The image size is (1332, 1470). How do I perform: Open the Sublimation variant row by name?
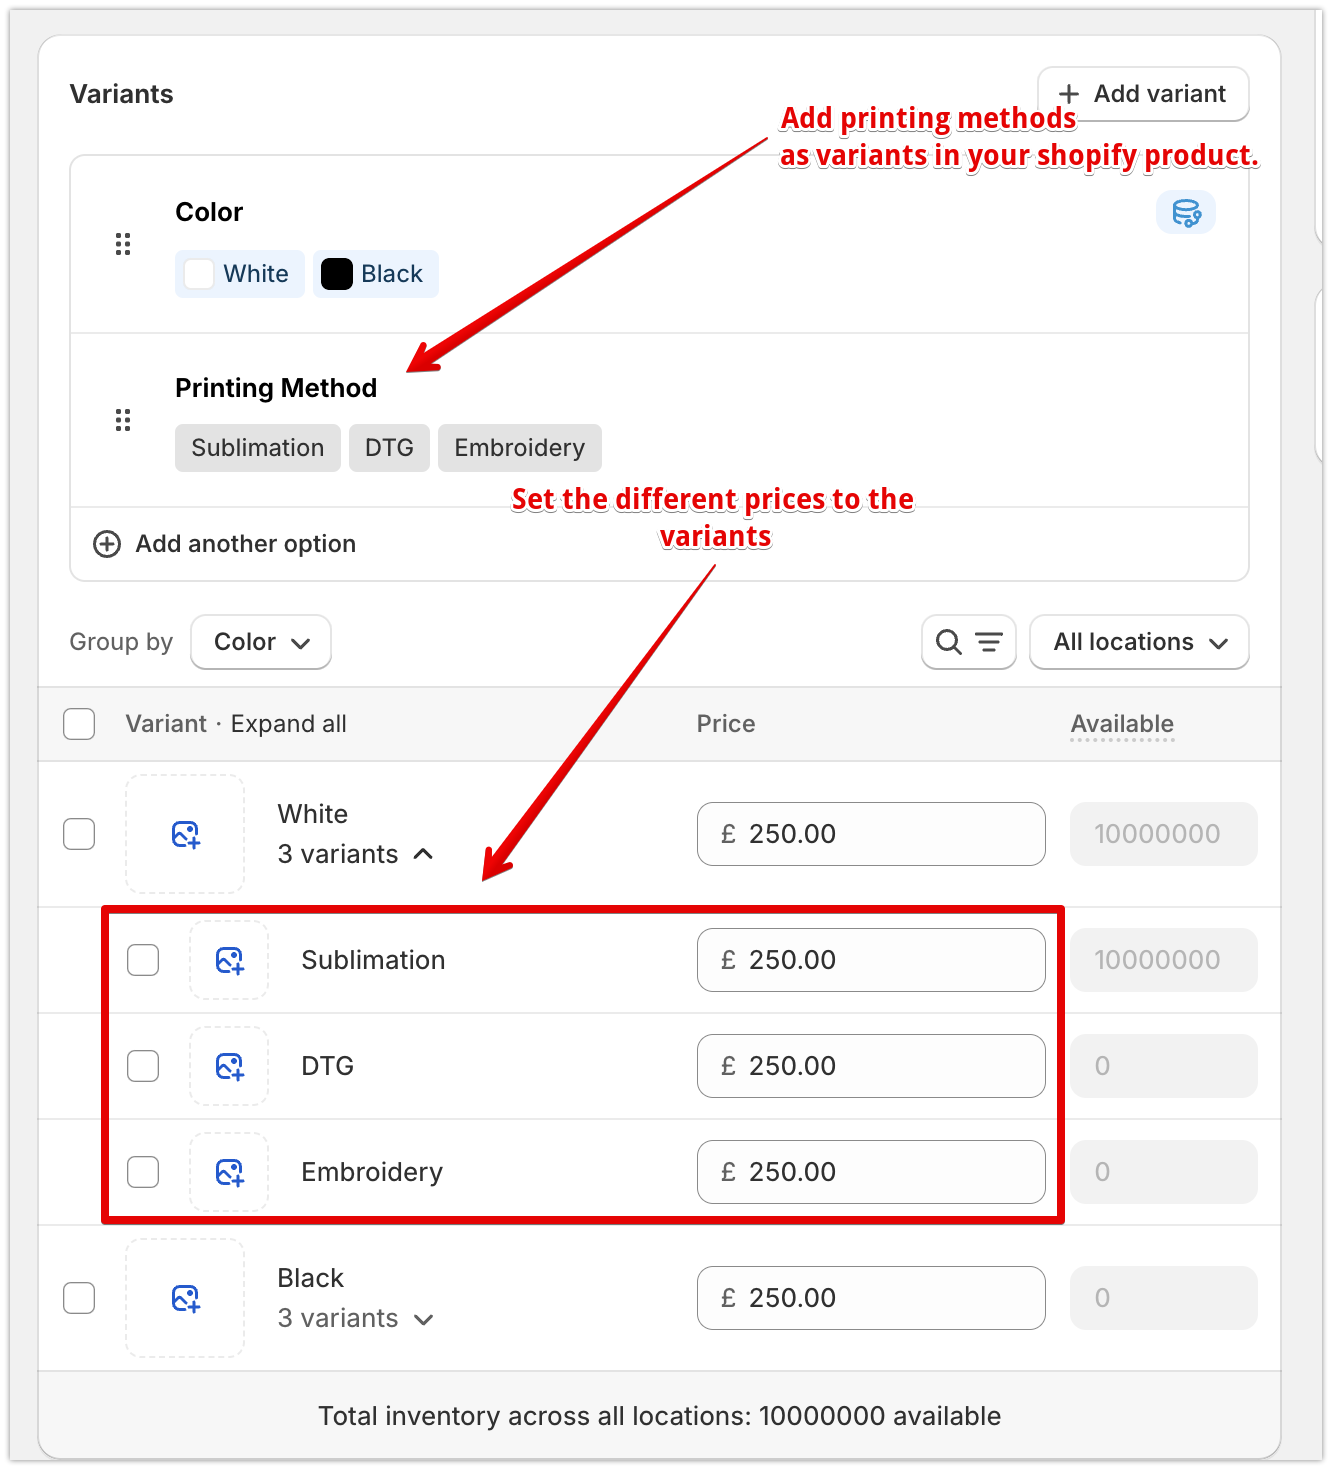pos(373,960)
